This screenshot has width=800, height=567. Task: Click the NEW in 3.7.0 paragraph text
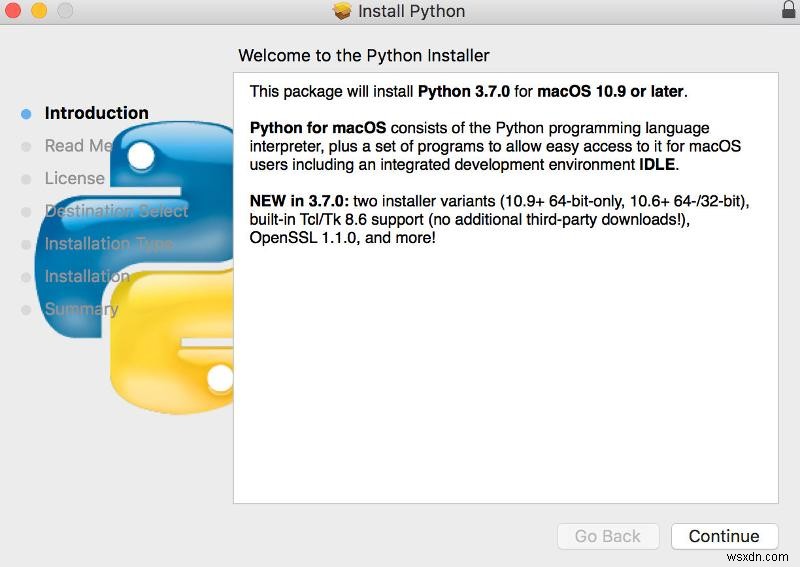(499, 220)
